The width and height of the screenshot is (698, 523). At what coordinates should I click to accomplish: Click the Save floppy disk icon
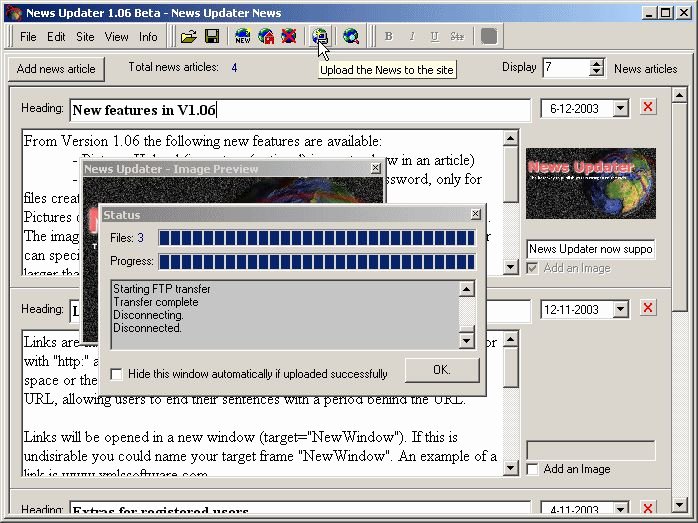[x=212, y=36]
